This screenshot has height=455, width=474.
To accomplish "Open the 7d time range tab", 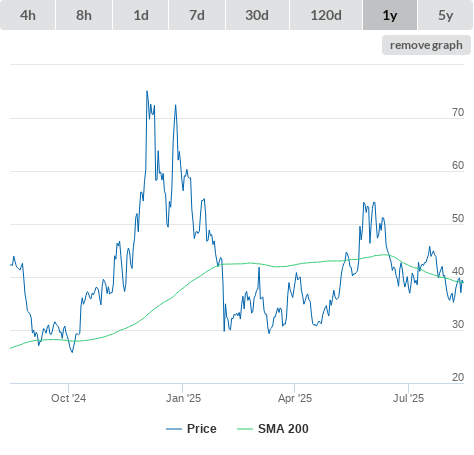I will (x=197, y=15).
